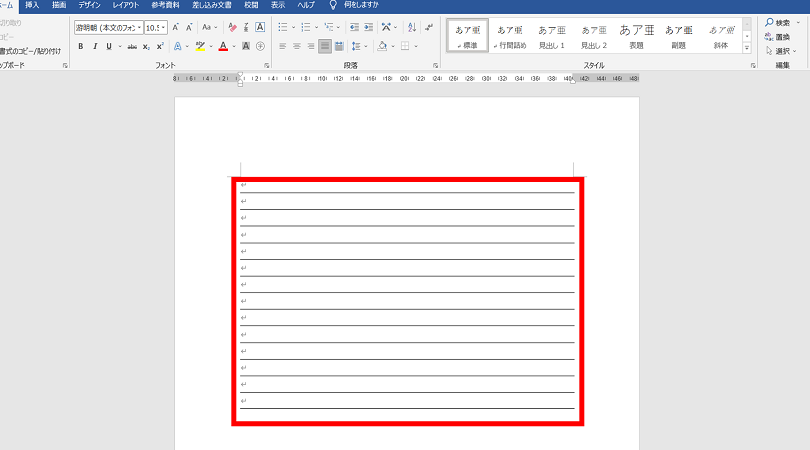Toggle strikethrough formatting

[132, 46]
